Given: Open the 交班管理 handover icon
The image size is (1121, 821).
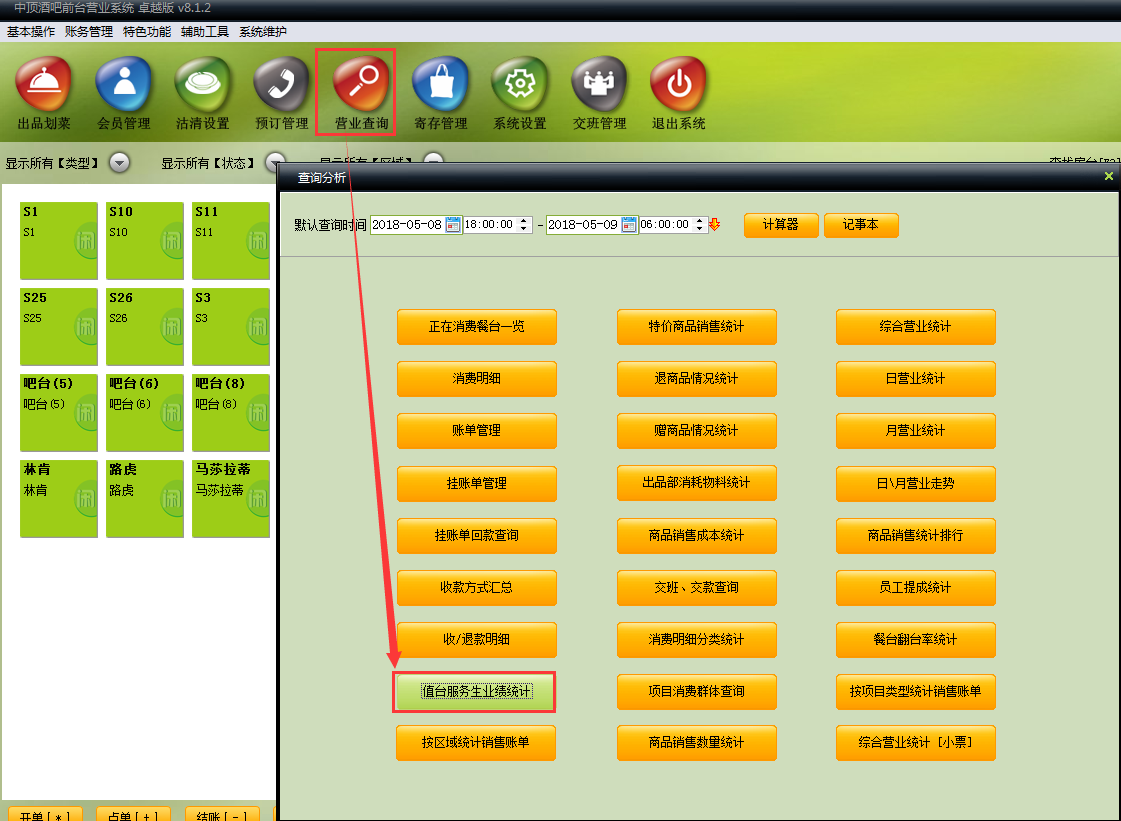Looking at the screenshot, I should [x=599, y=86].
